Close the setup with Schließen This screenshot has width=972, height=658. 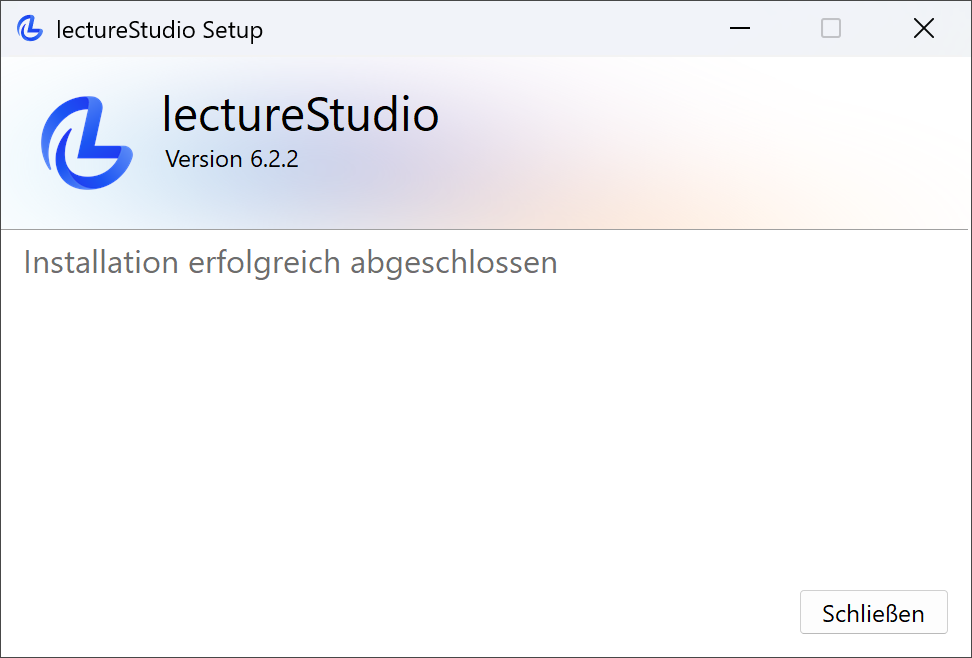873,612
